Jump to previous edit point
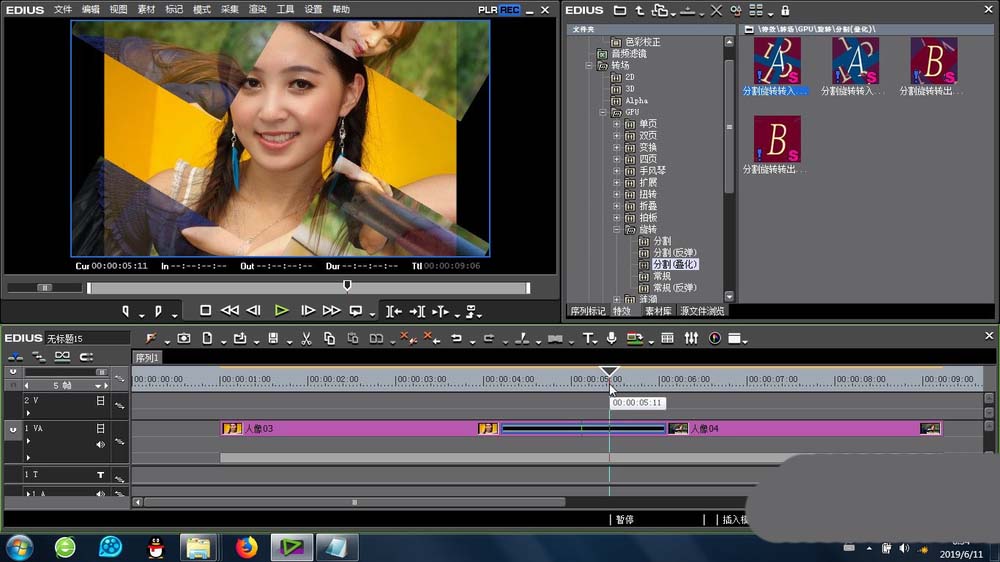Image resolution: width=1000 pixels, height=562 pixels. click(393, 311)
